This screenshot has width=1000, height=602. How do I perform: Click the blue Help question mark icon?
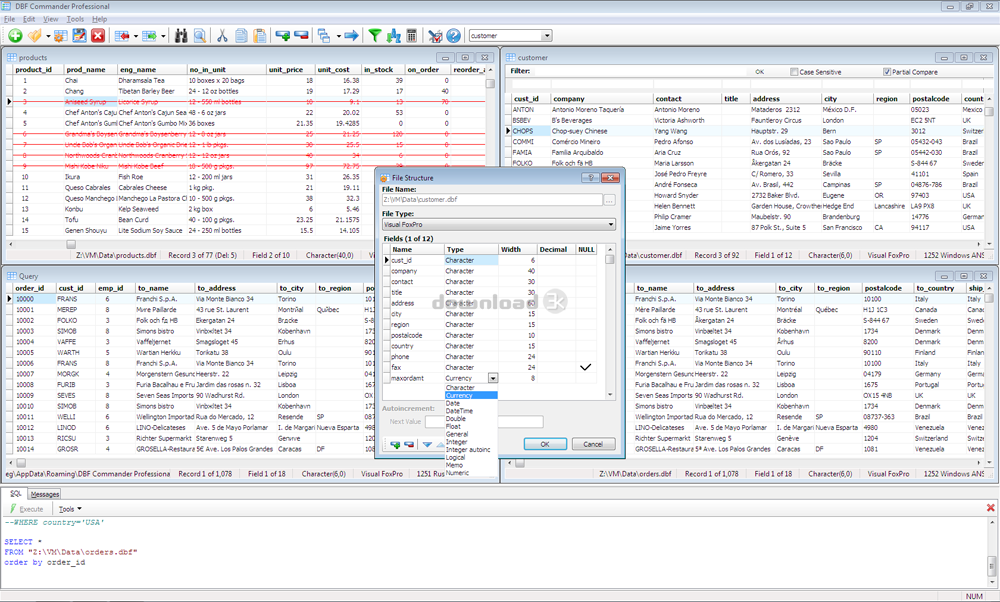(x=453, y=36)
